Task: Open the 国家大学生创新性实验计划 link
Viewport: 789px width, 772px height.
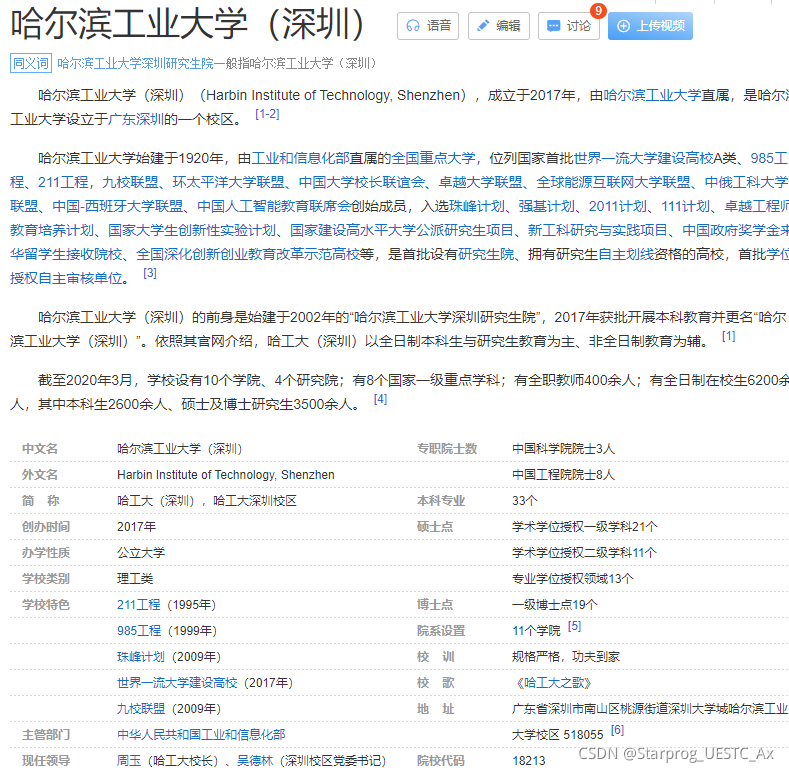Action: 192,230
